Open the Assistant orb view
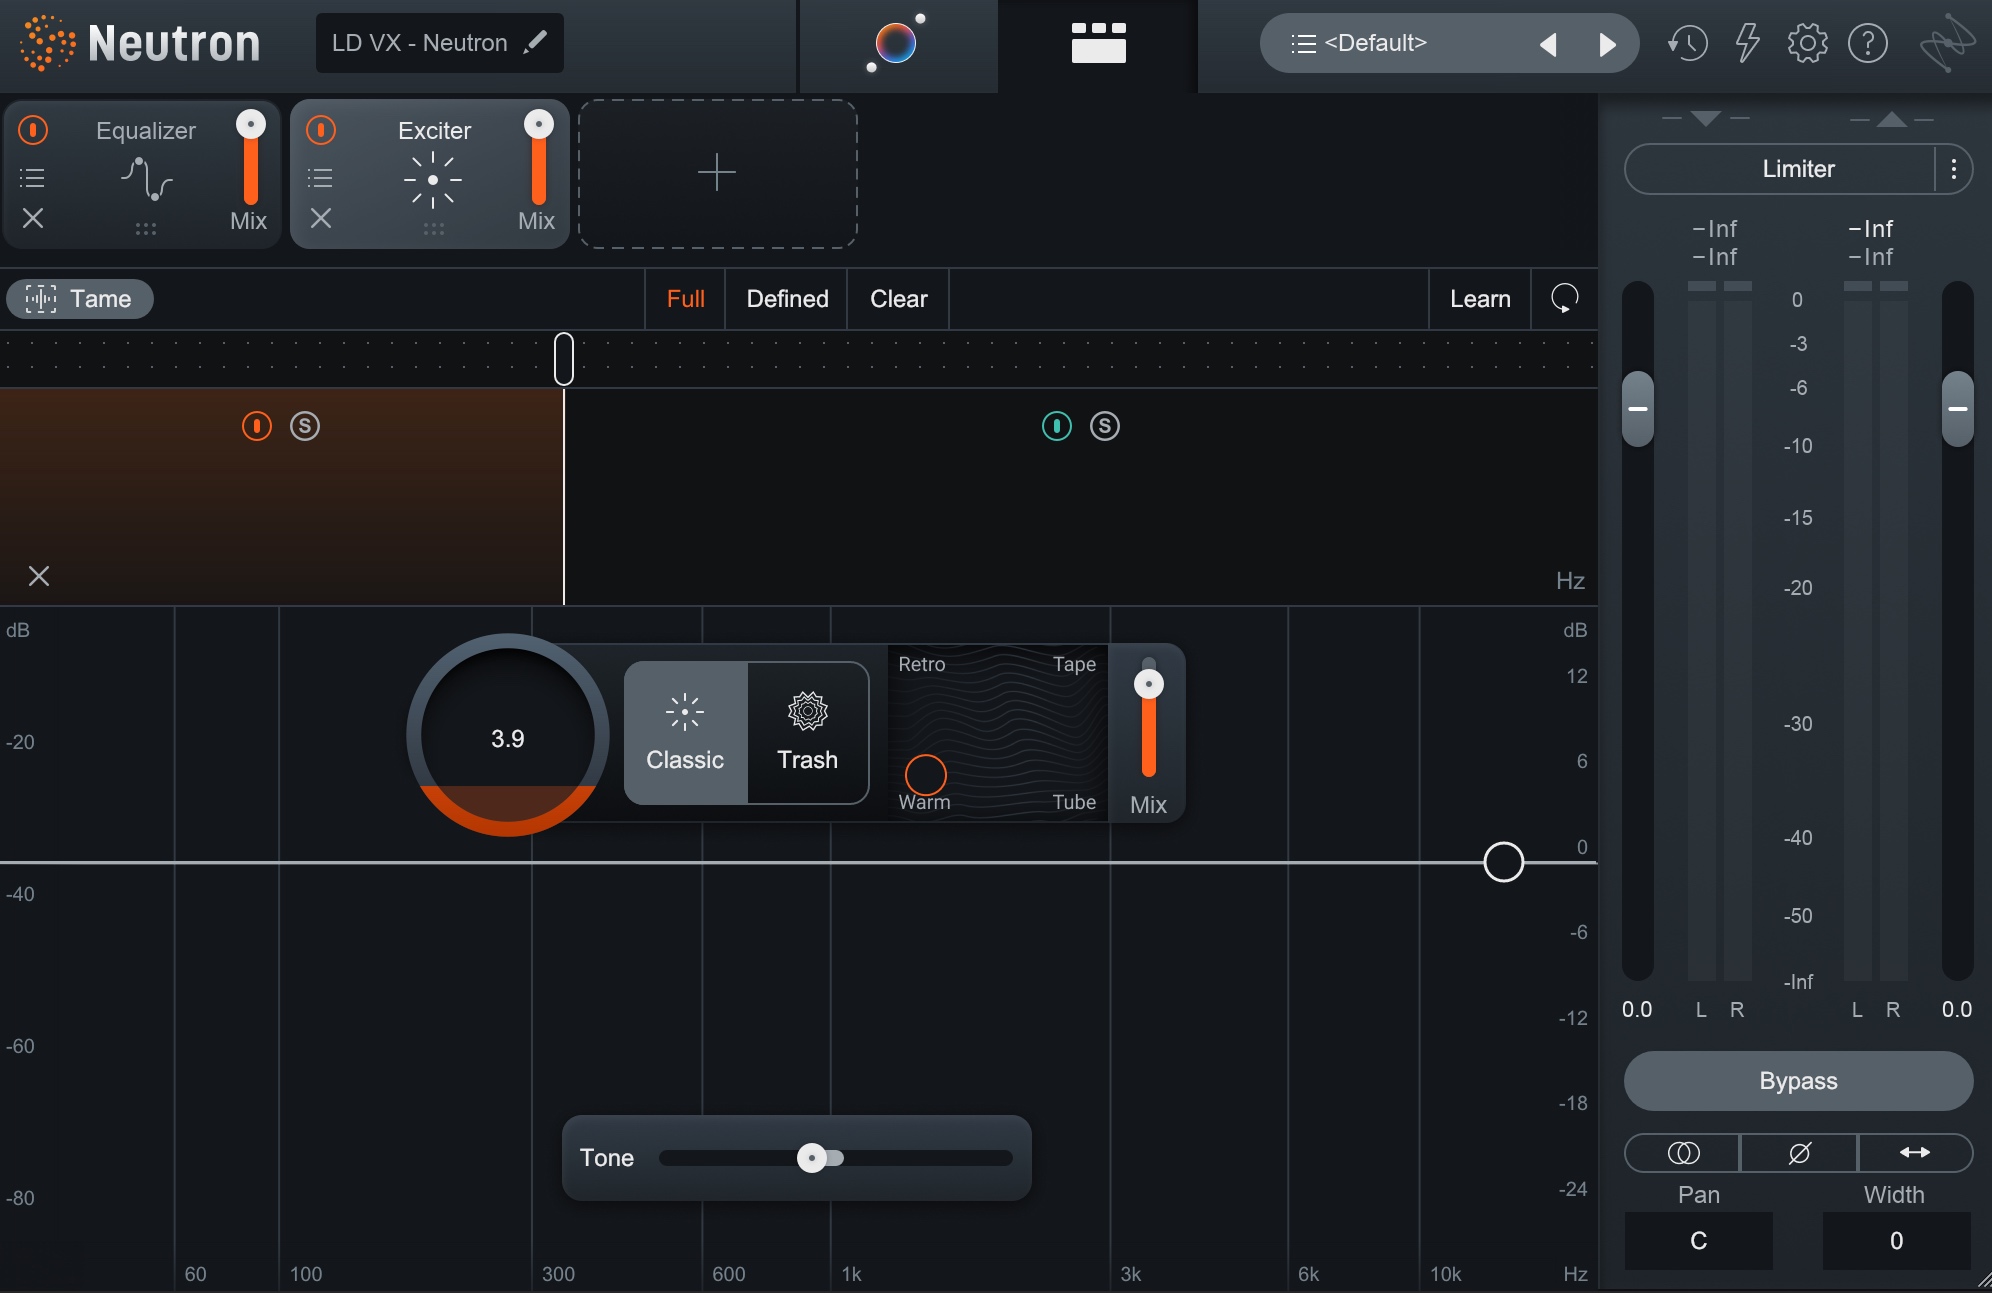Screen dimensions: 1992x1293 (x=897, y=43)
